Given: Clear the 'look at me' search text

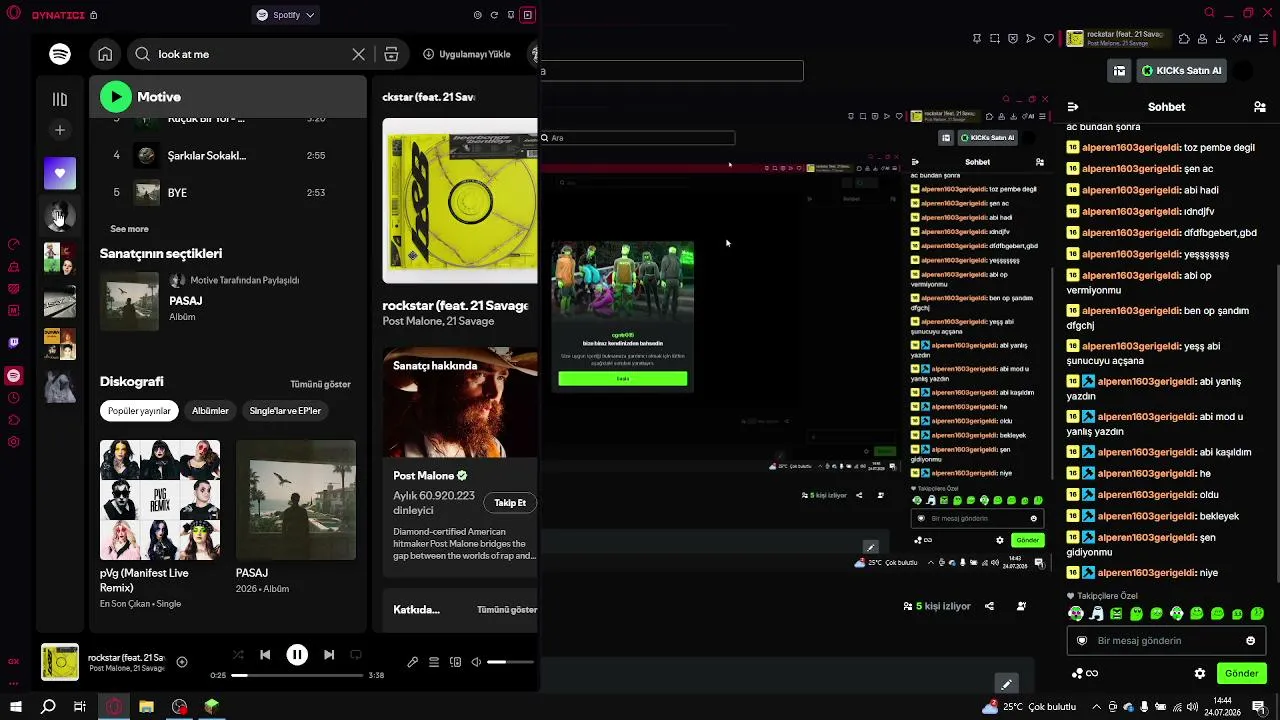Looking at the screenshot, I should click(358, 54).
